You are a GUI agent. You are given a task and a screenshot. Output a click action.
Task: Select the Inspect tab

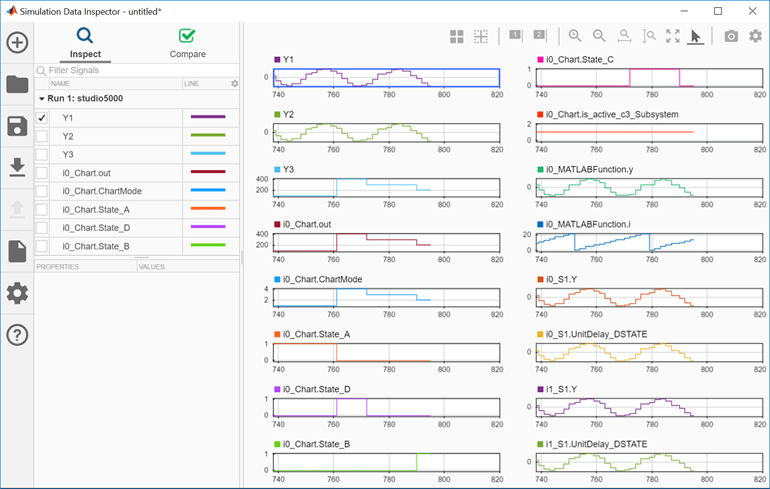tap(84, 42)
